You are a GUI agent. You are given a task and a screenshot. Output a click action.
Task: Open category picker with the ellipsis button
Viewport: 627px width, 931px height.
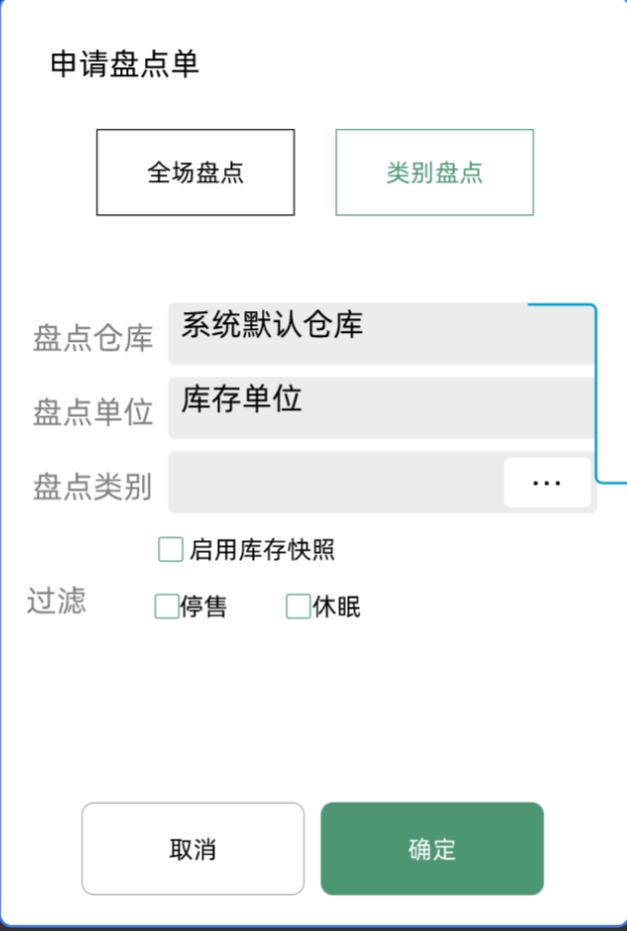tap(547, 482)
